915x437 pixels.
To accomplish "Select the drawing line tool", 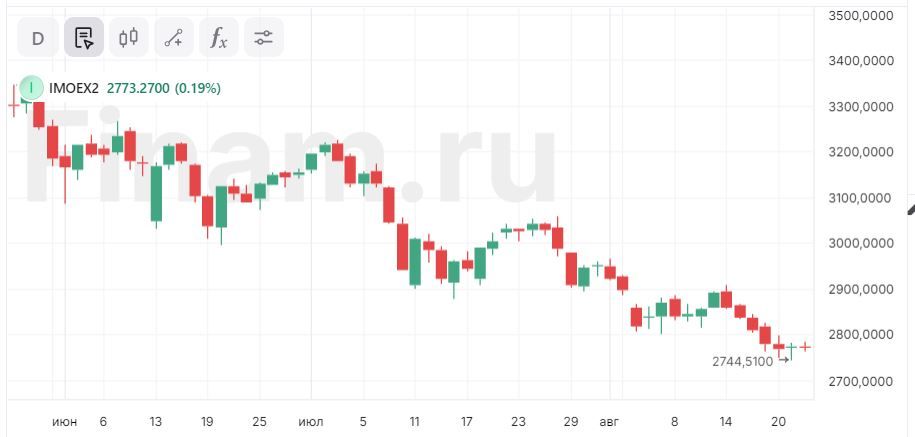I will pyautogui.click(x=174, y=38).
